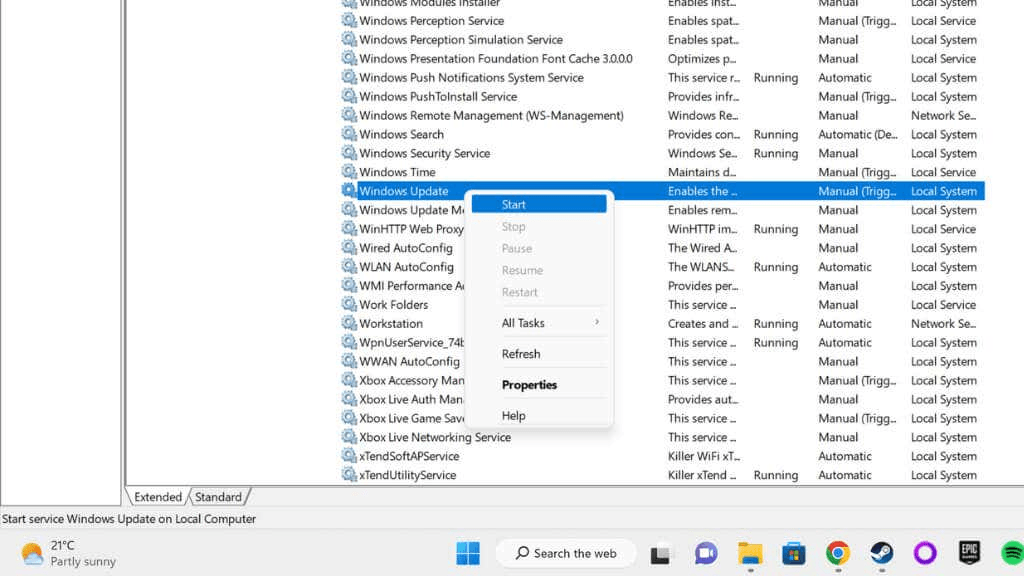Expand the All Tasks submenu

tap(539, 323)
